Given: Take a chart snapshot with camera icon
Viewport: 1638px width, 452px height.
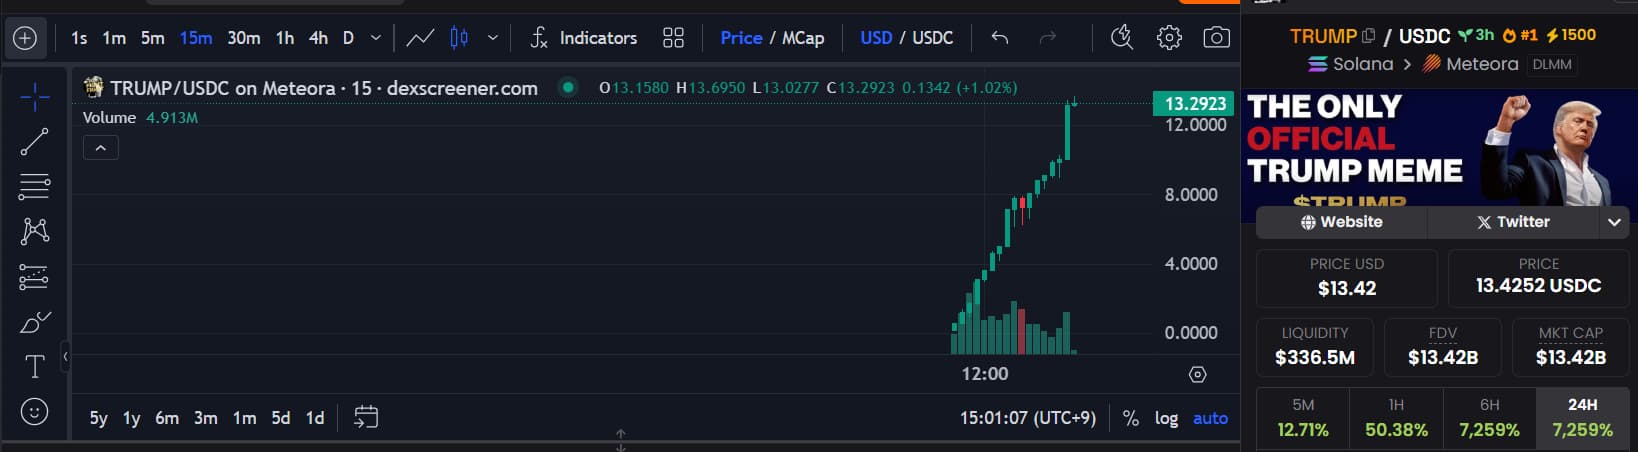Looking at the screenshot, I should [1216, 38].
